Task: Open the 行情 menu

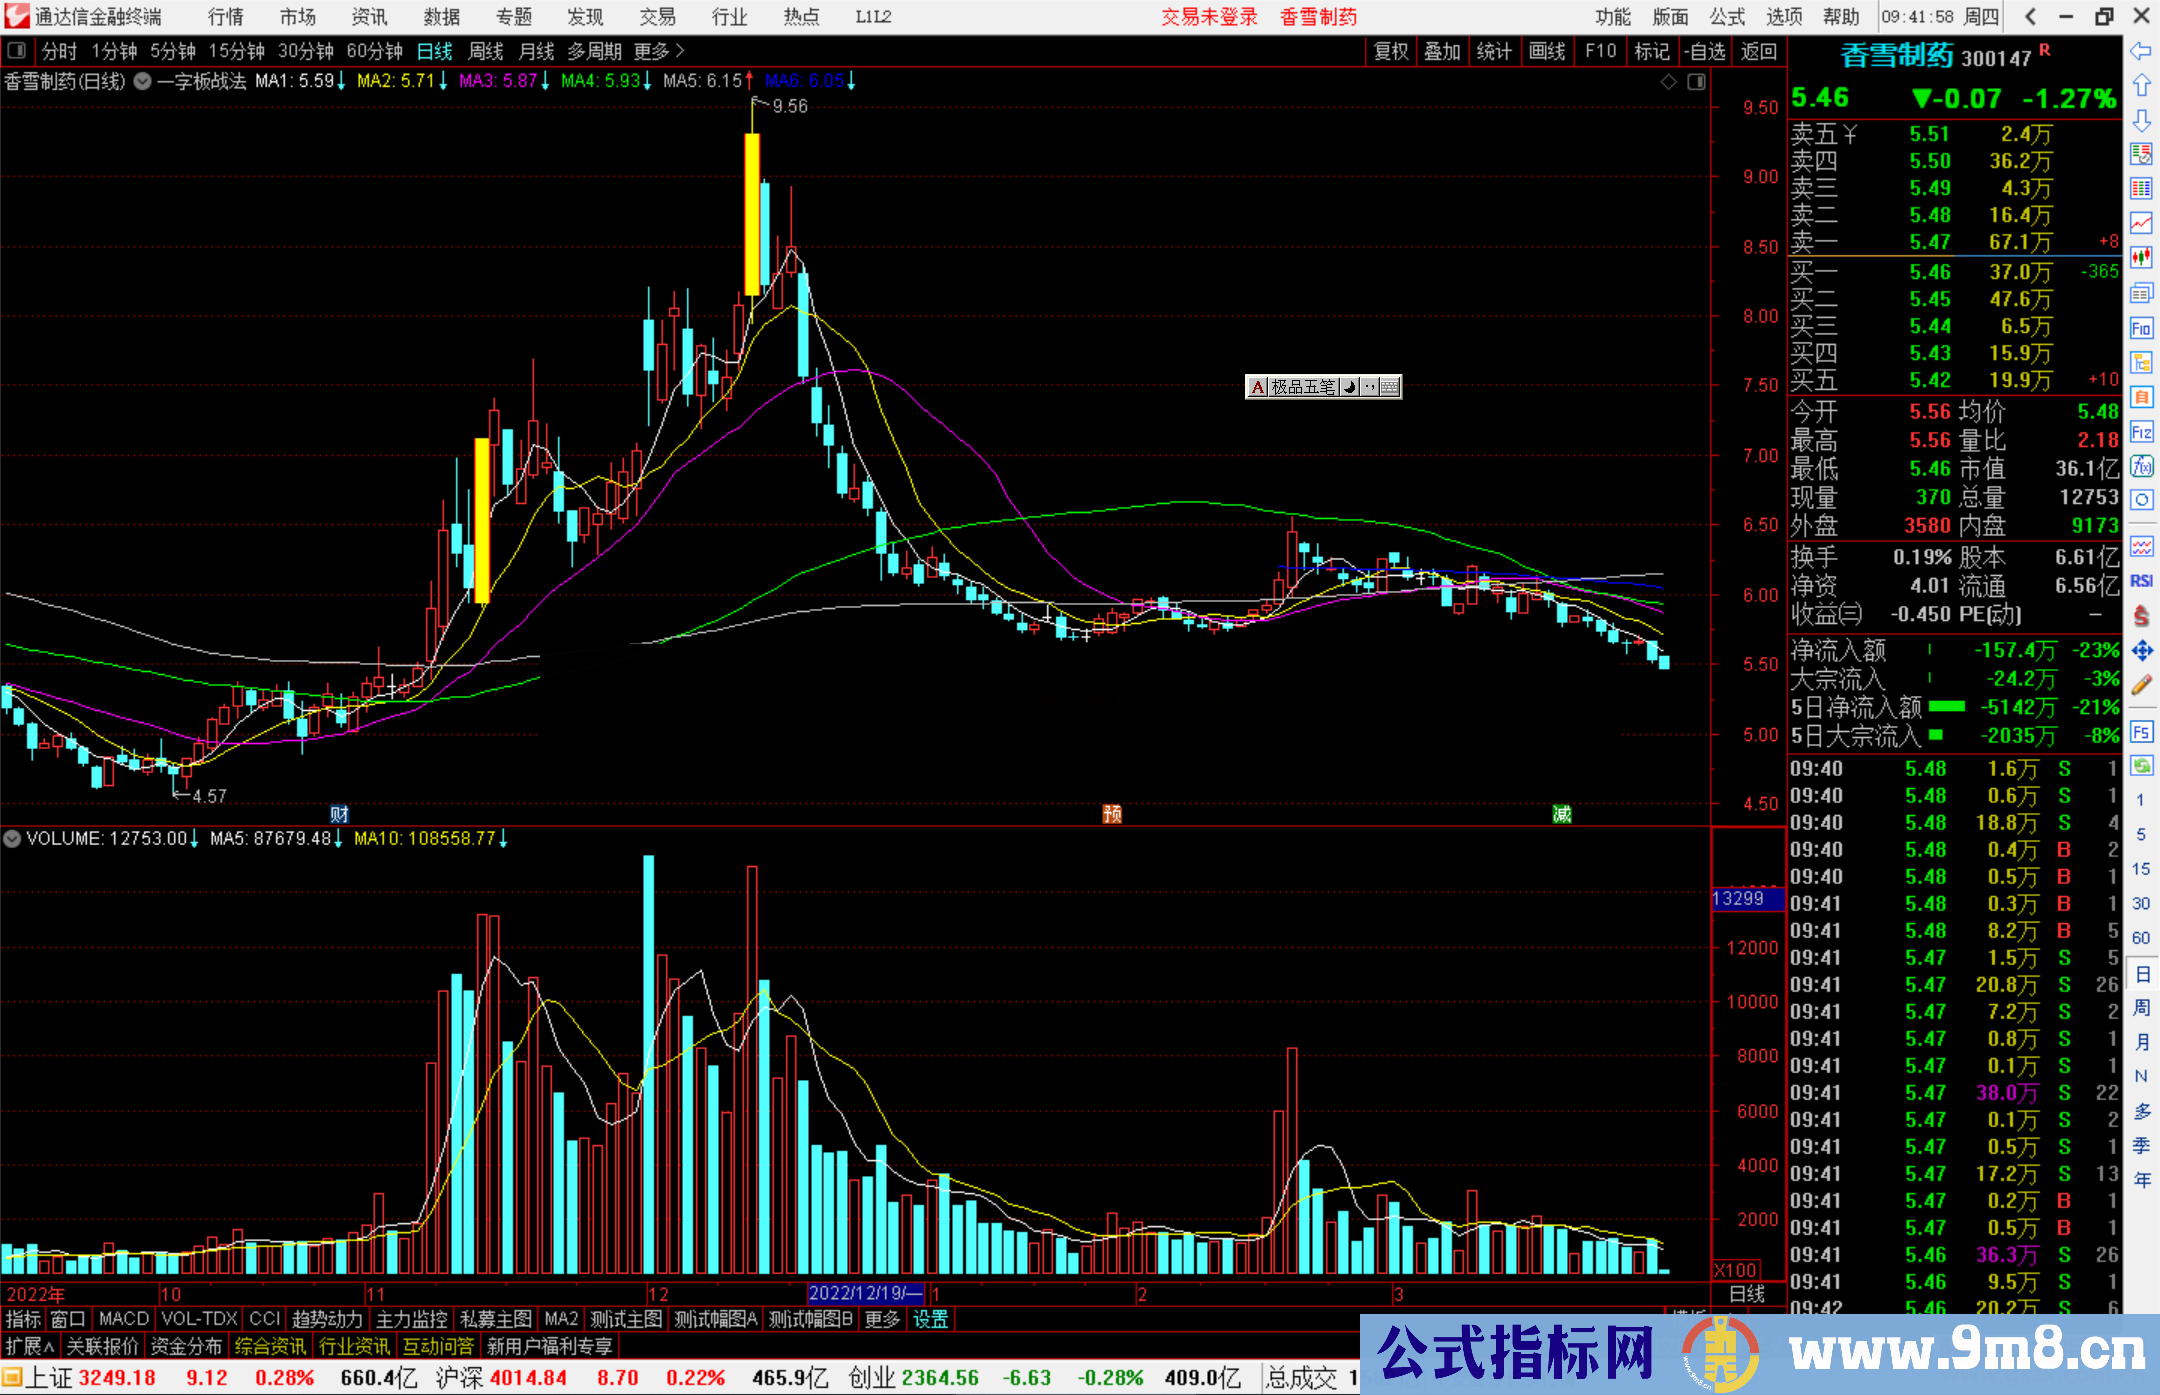Action: point(225,17)
